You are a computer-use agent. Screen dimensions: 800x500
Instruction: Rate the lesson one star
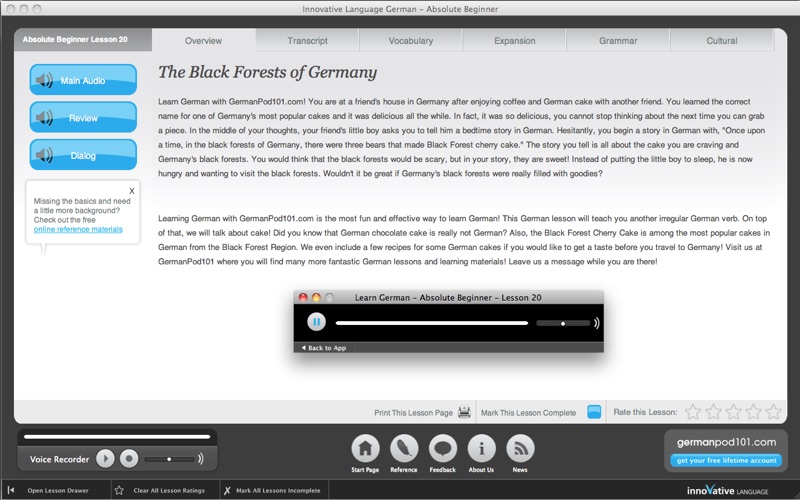(x=692, y=411)
